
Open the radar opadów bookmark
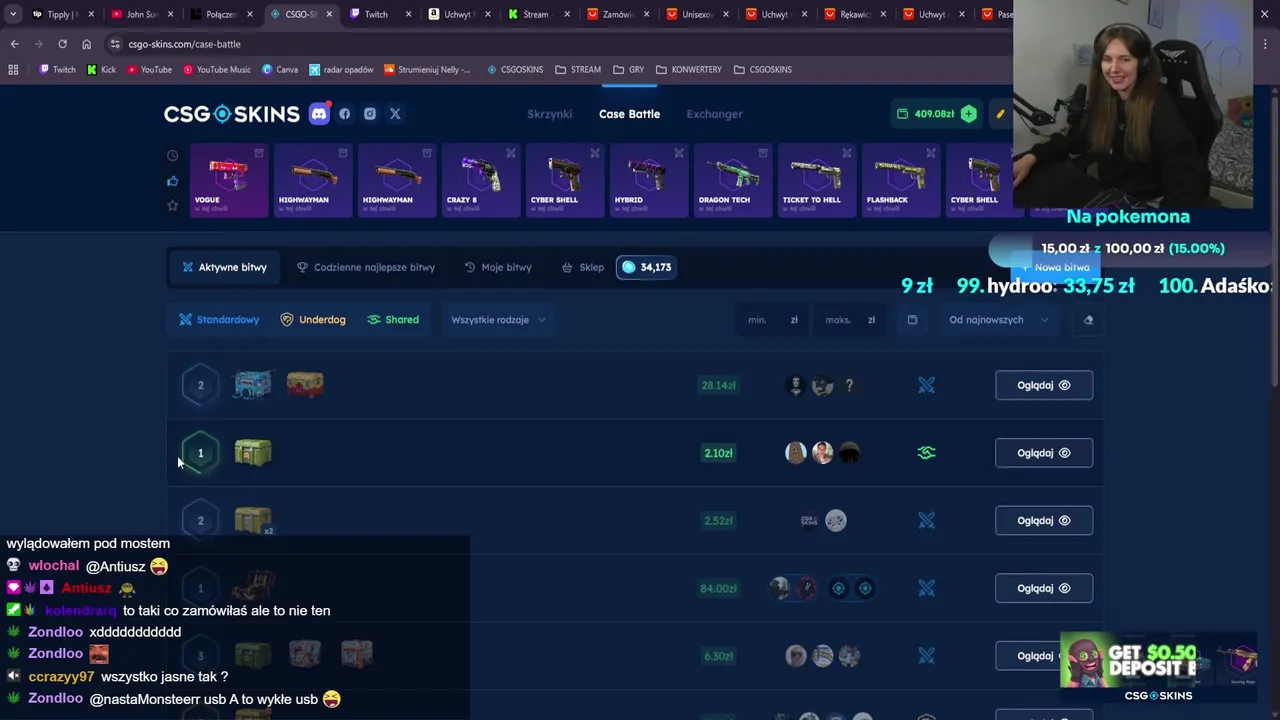[341, 70]
